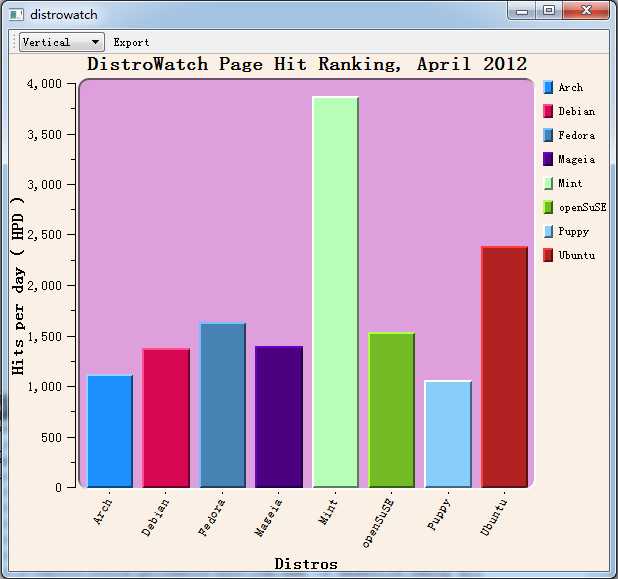Click the rotated Mageia x-axis label
The width and height of the screenshot is (618, 579).
coord(268,517)
